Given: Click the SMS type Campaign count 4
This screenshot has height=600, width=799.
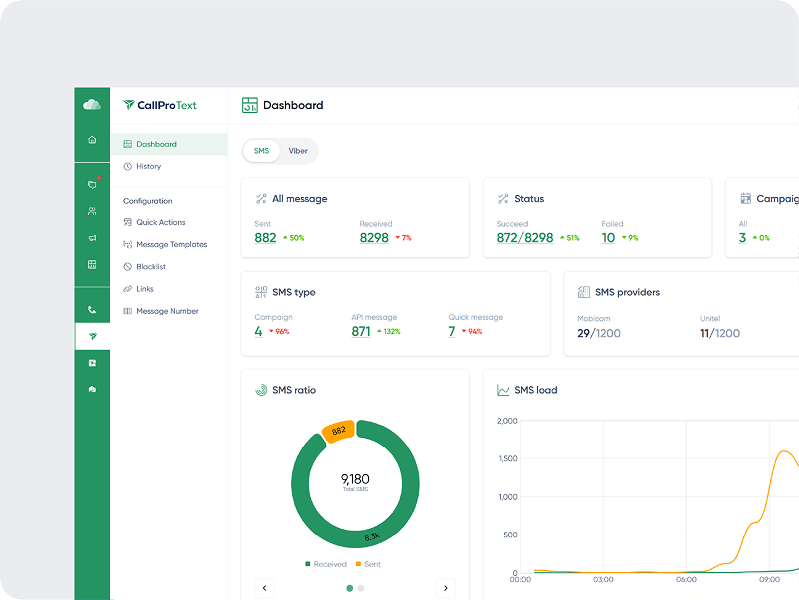Looking at the screenshot, I should [x=258, y=331].
